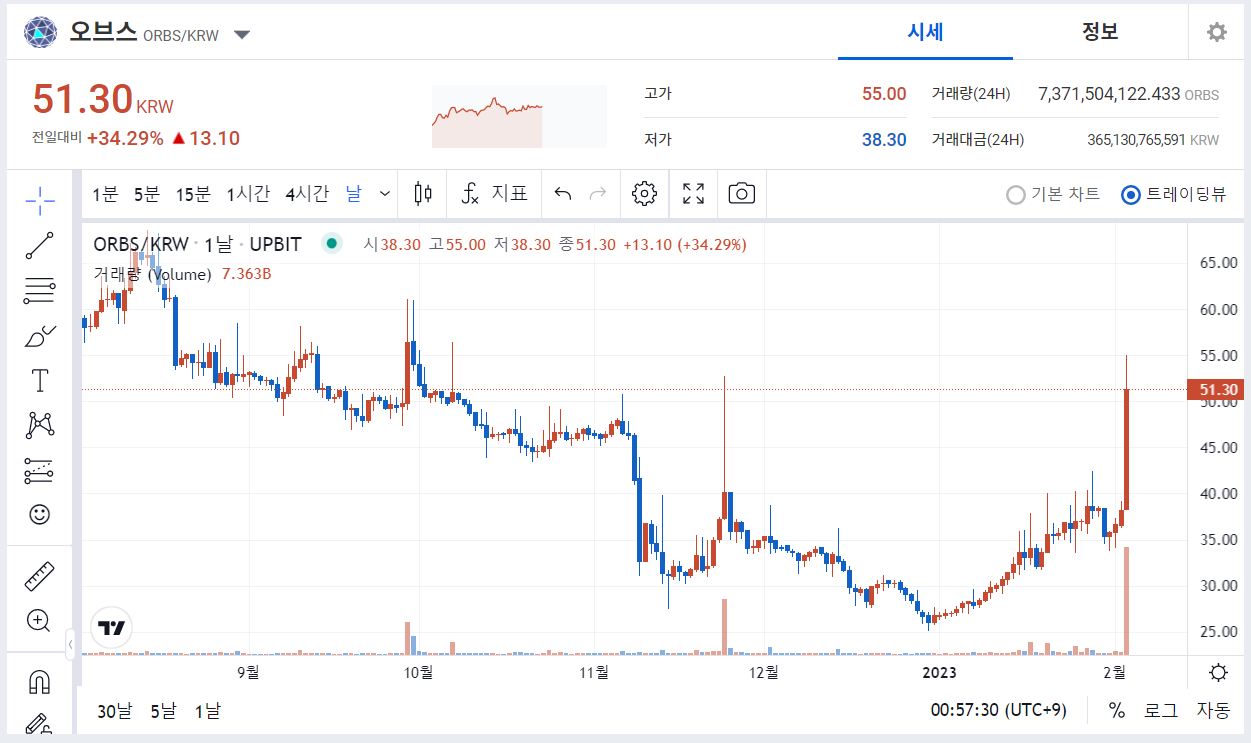Select the 5분 interval
The width and height of the screenshot is (1251, 743).
pyautogui.click(x=146, y=194)
